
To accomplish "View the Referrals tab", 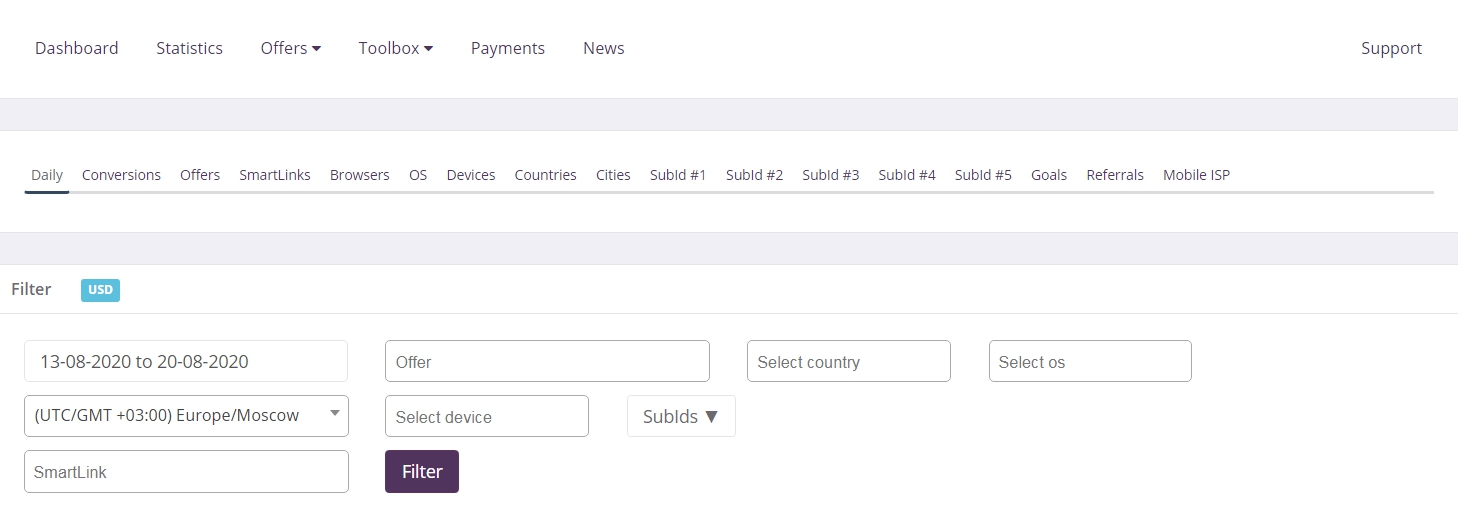I will pyautogui.click(x=1115, y=175).
